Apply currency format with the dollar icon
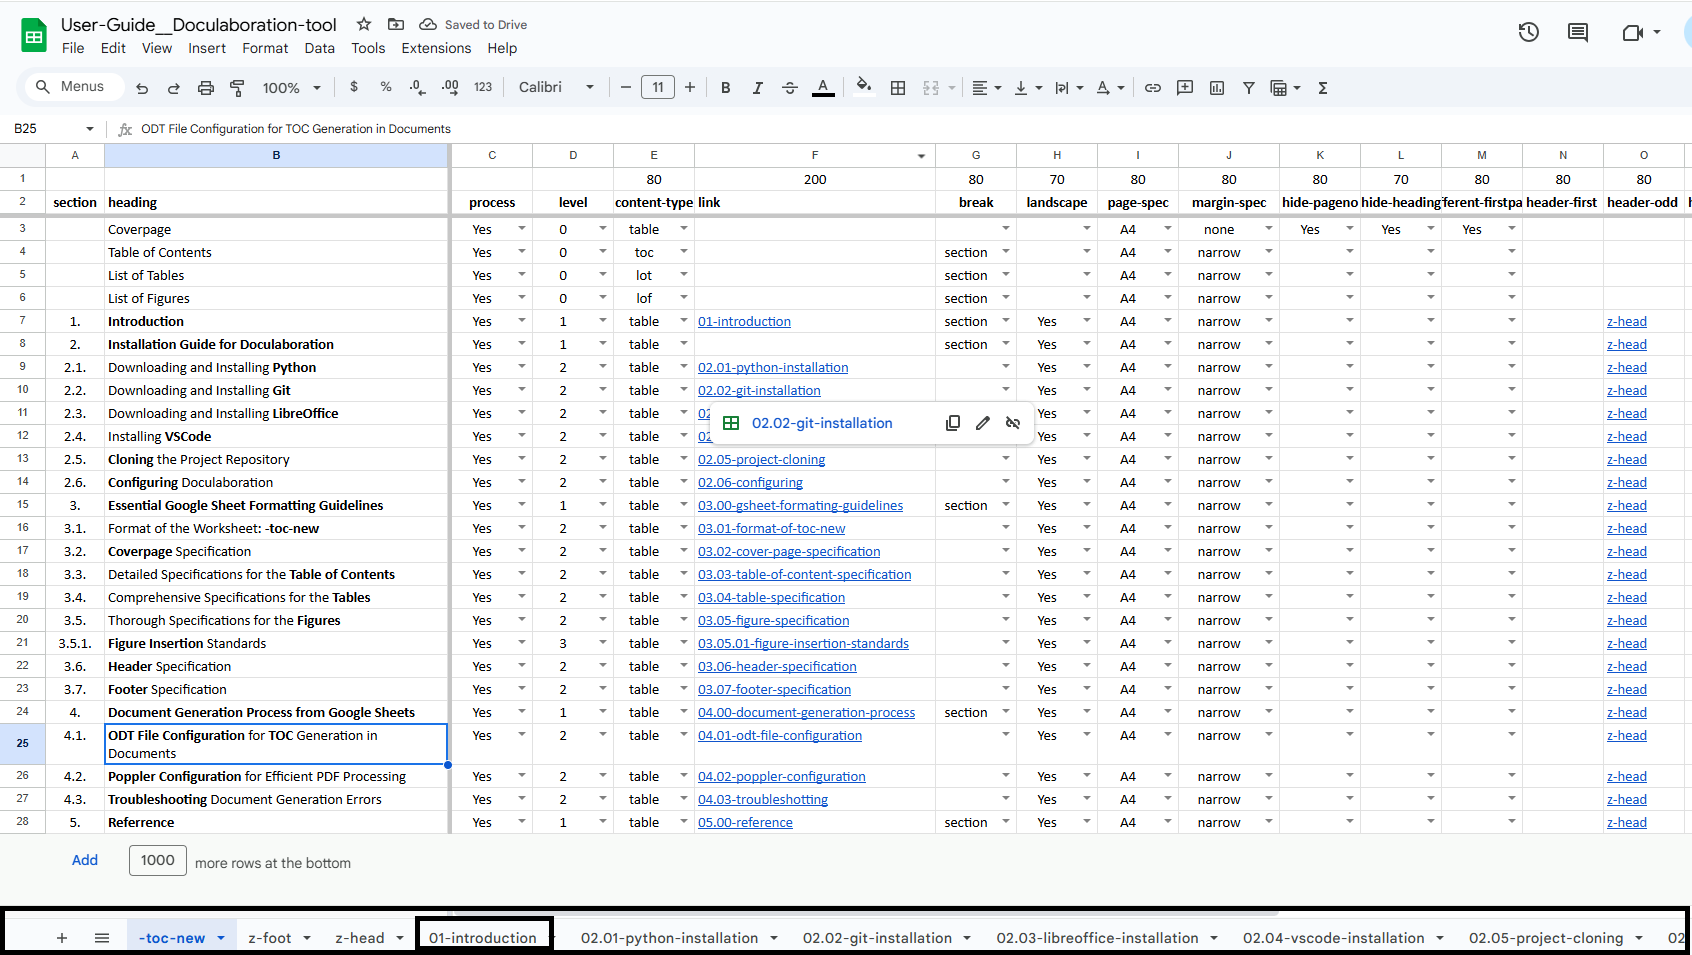Screen dimensions: 1692x955 coord(354,87)
